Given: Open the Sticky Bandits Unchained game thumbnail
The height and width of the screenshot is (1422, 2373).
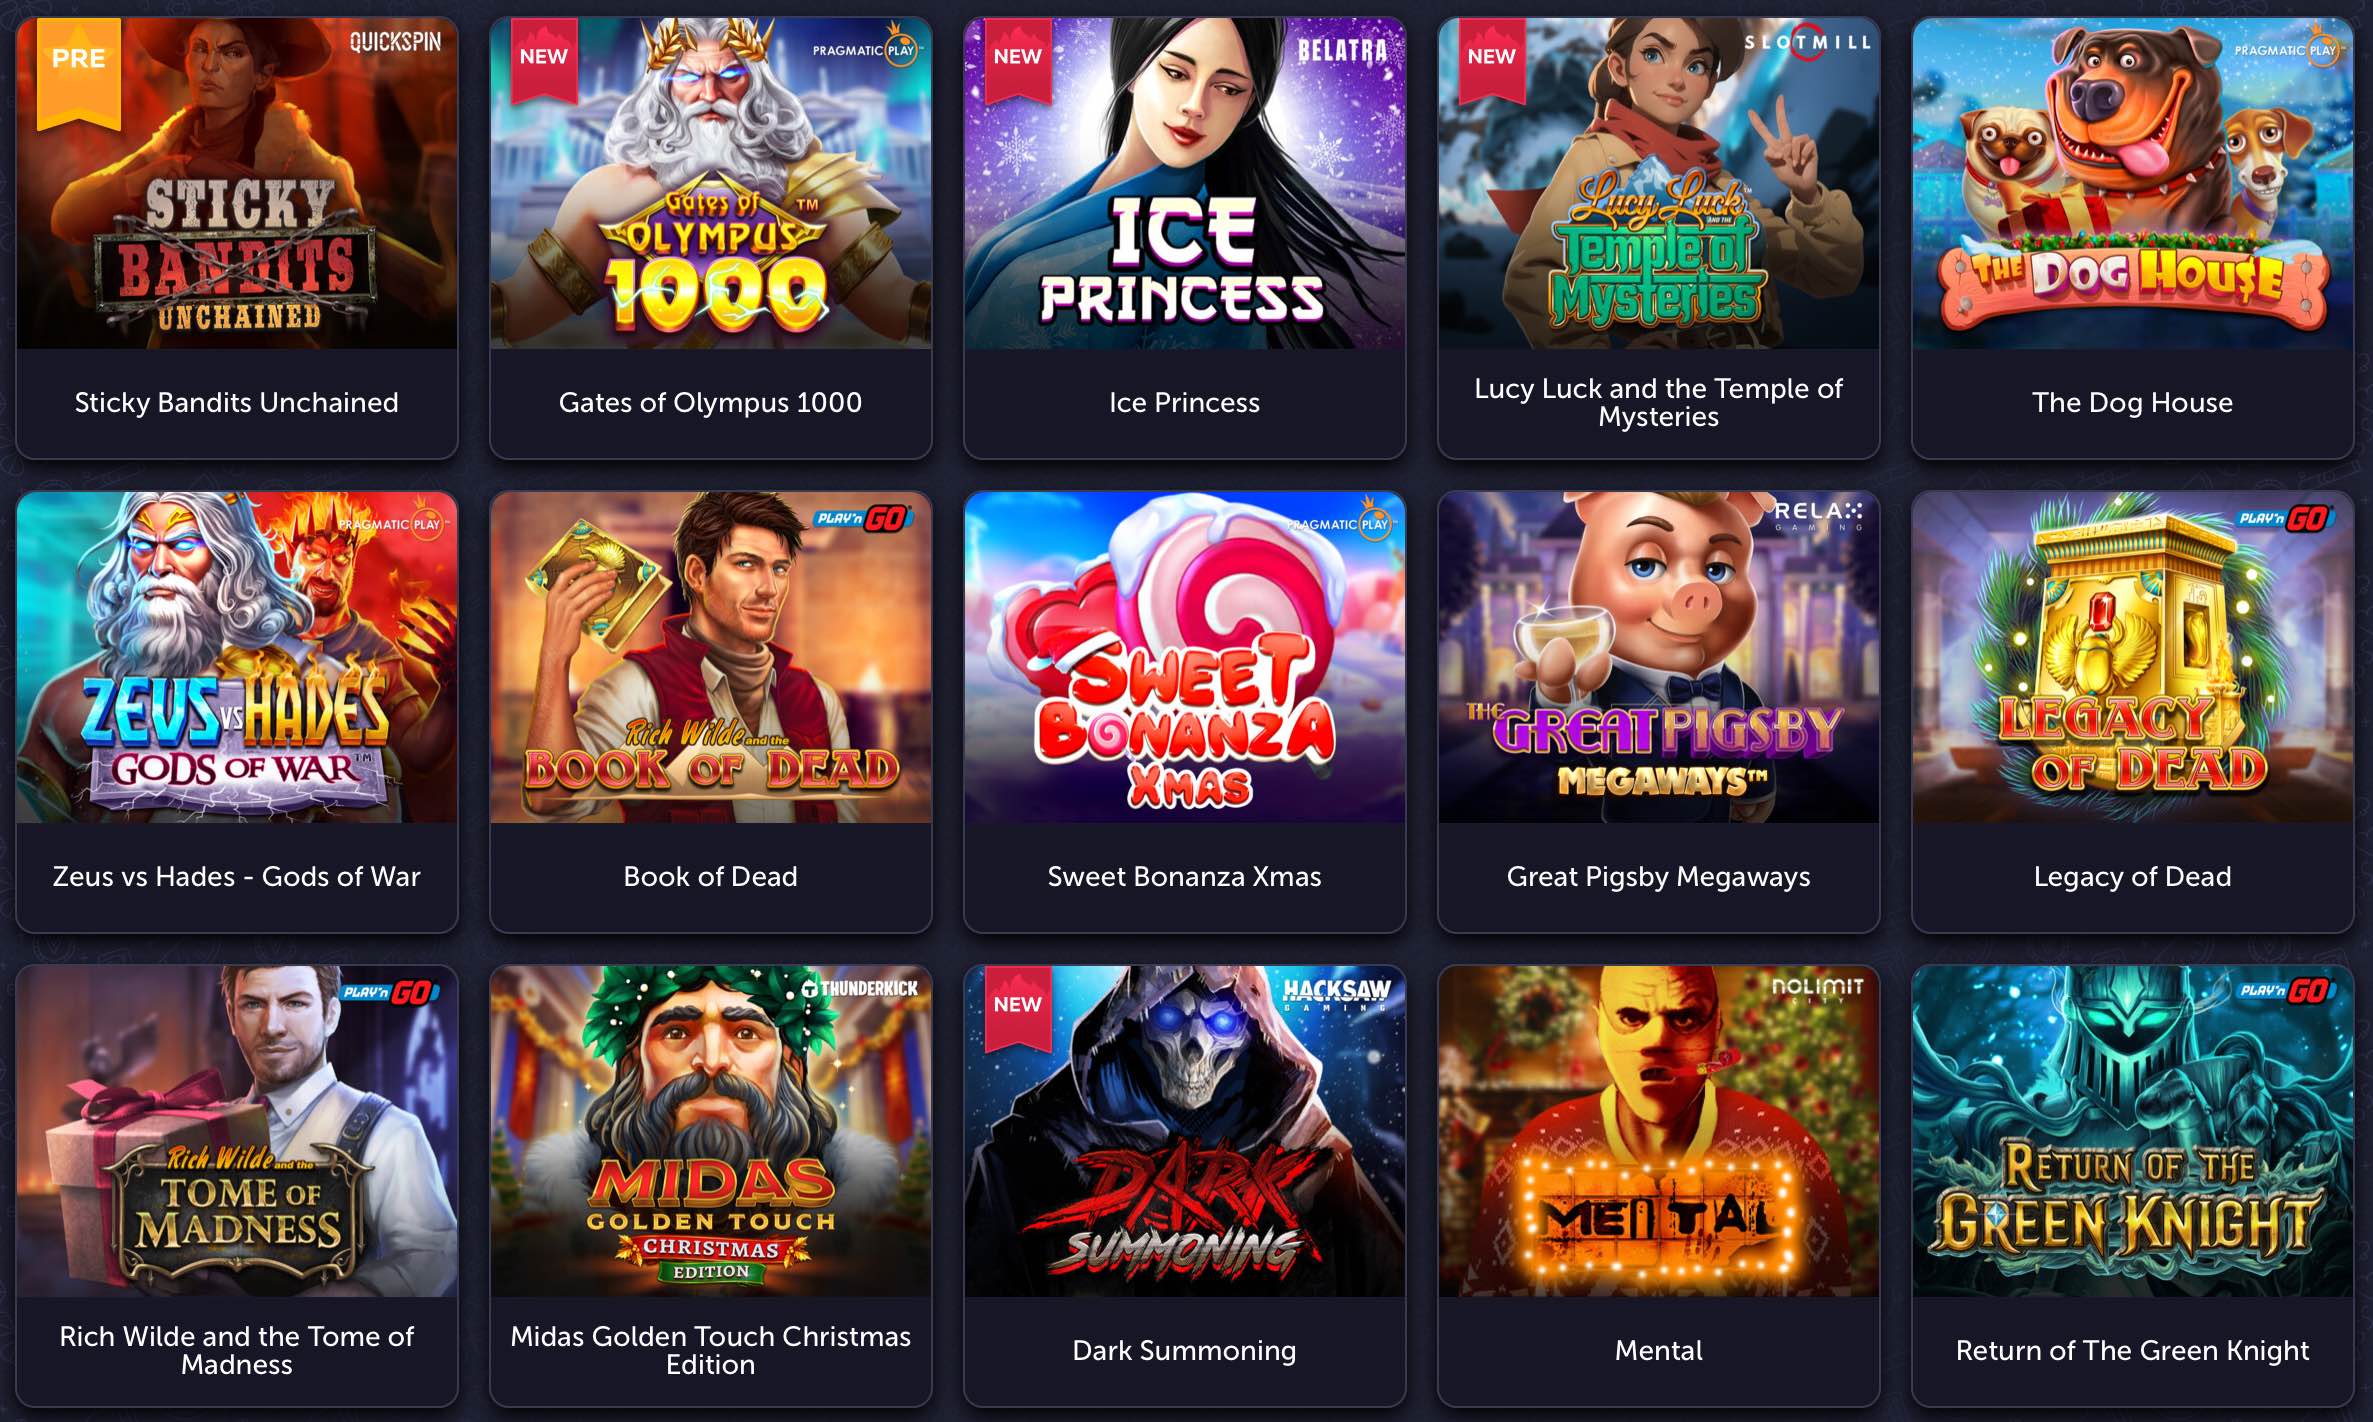Looking at the screenshot, I should (237, 183).
